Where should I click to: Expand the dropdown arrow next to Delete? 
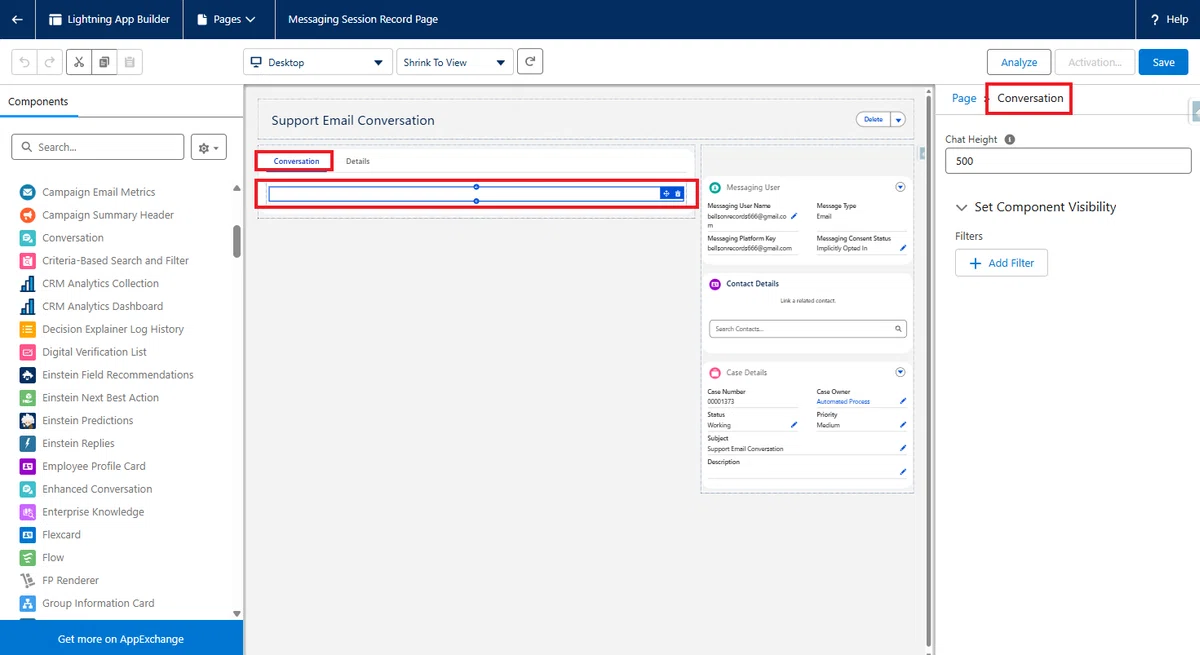point(898,119)
